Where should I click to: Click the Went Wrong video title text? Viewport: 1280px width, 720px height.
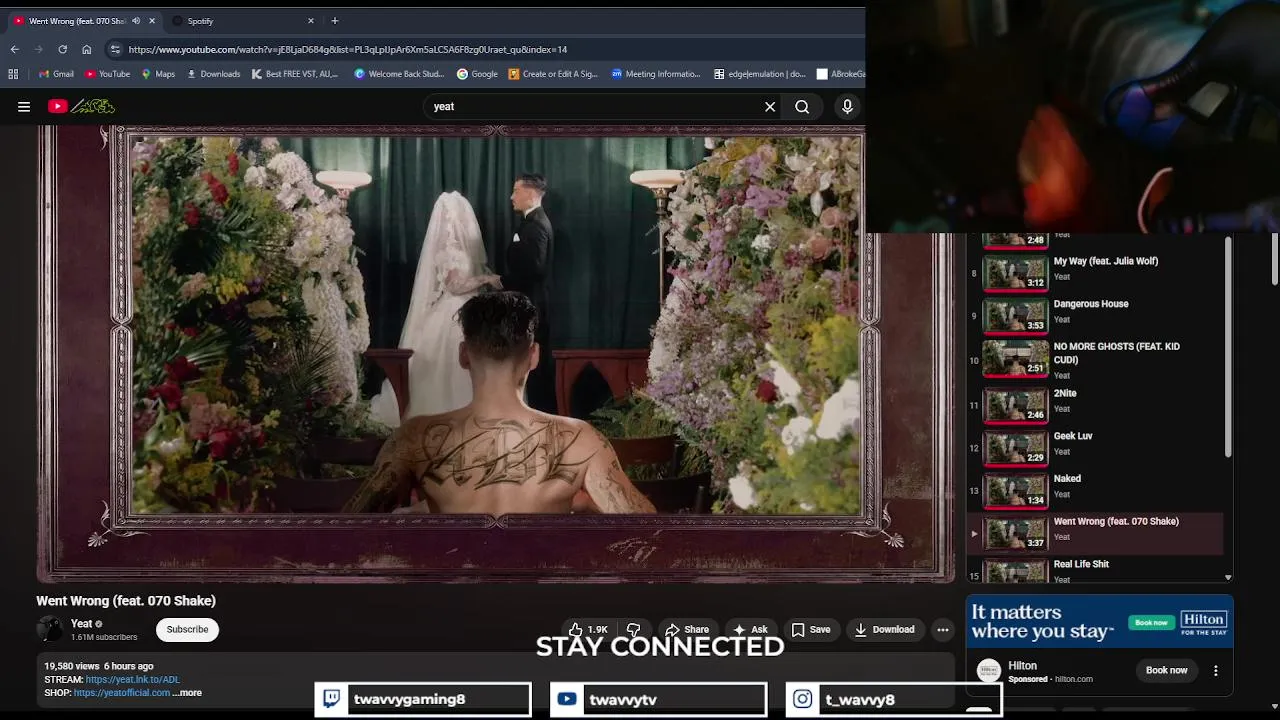point(126,601)
